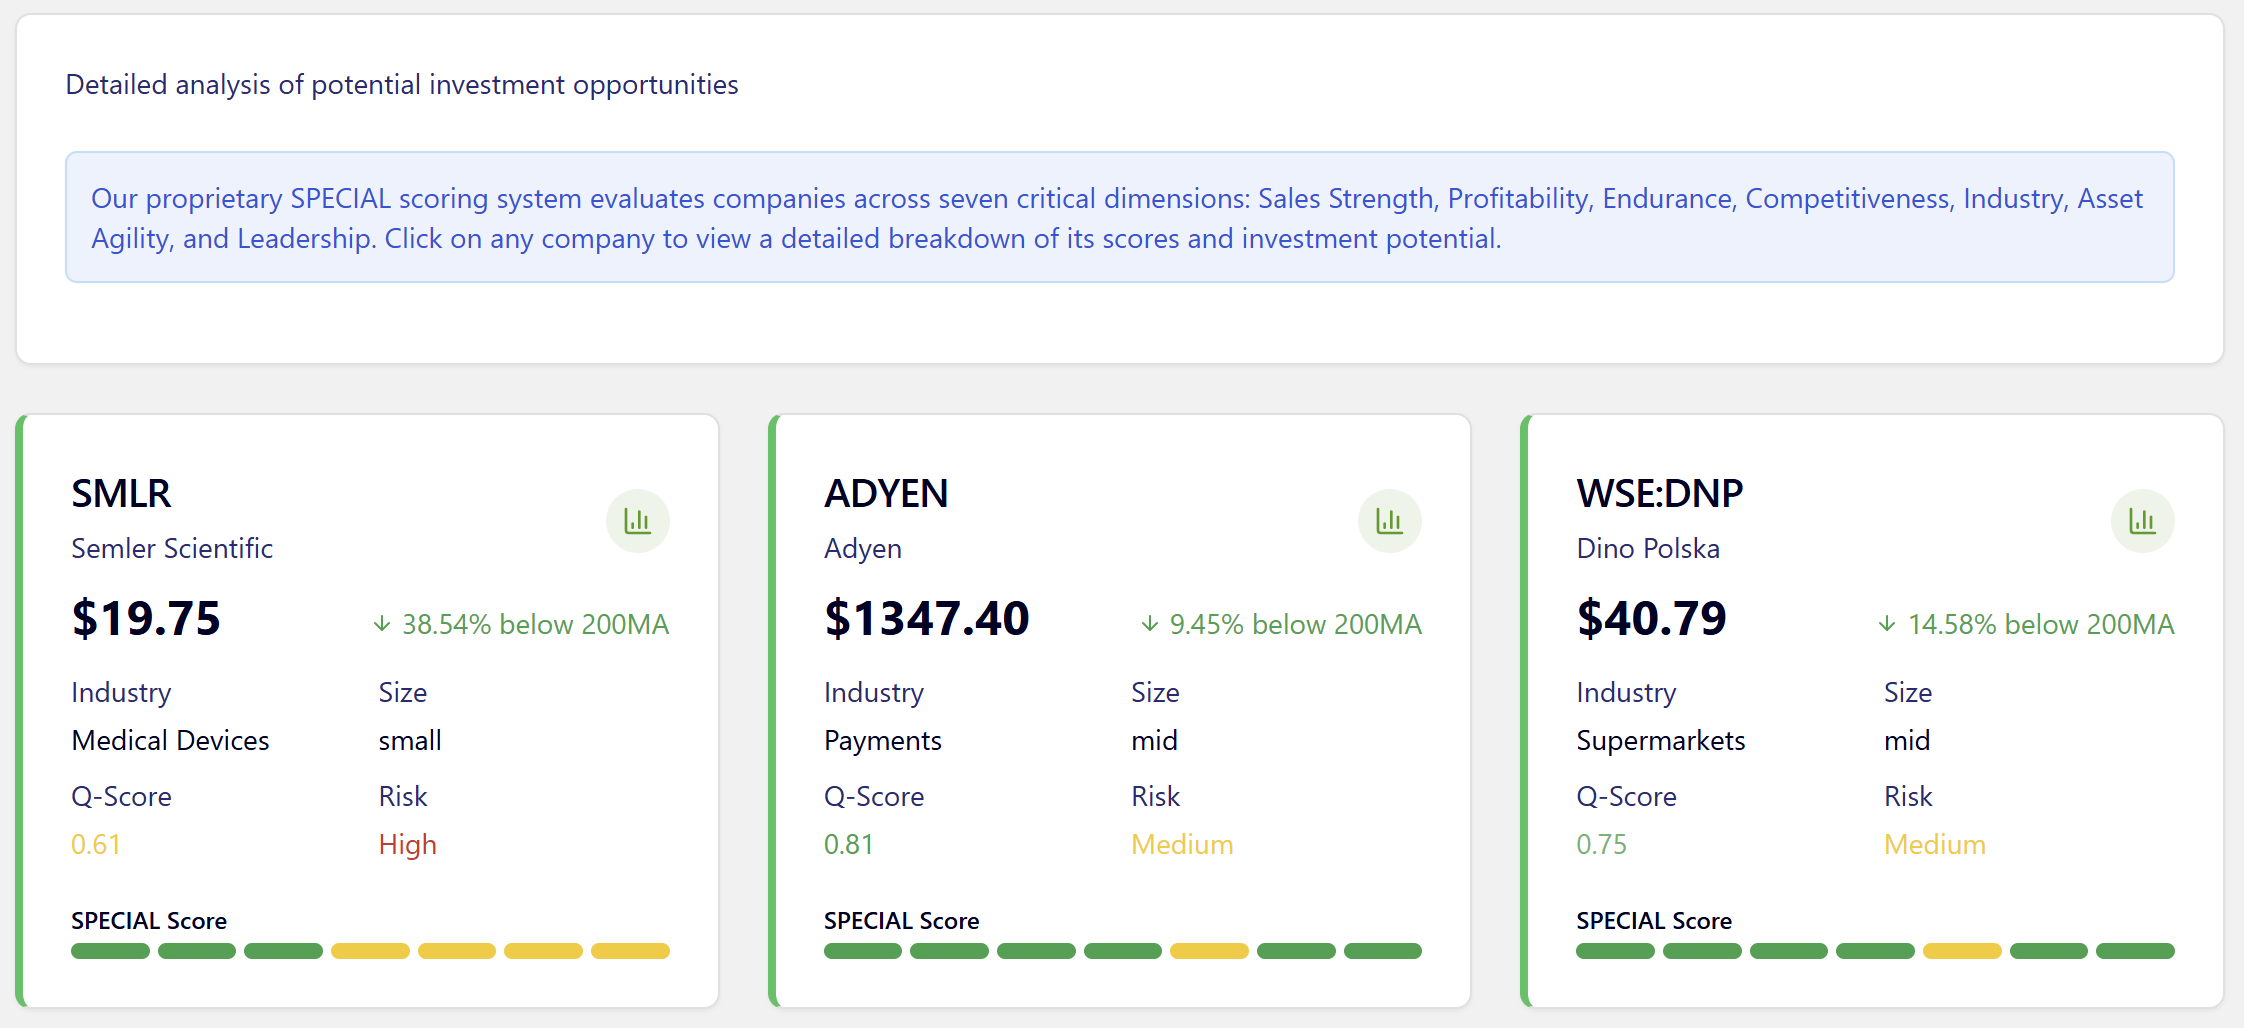Click the down arrow beside 14.58% below 200MA
The image size is (2244, 1028).
(x=1887, y=624)
